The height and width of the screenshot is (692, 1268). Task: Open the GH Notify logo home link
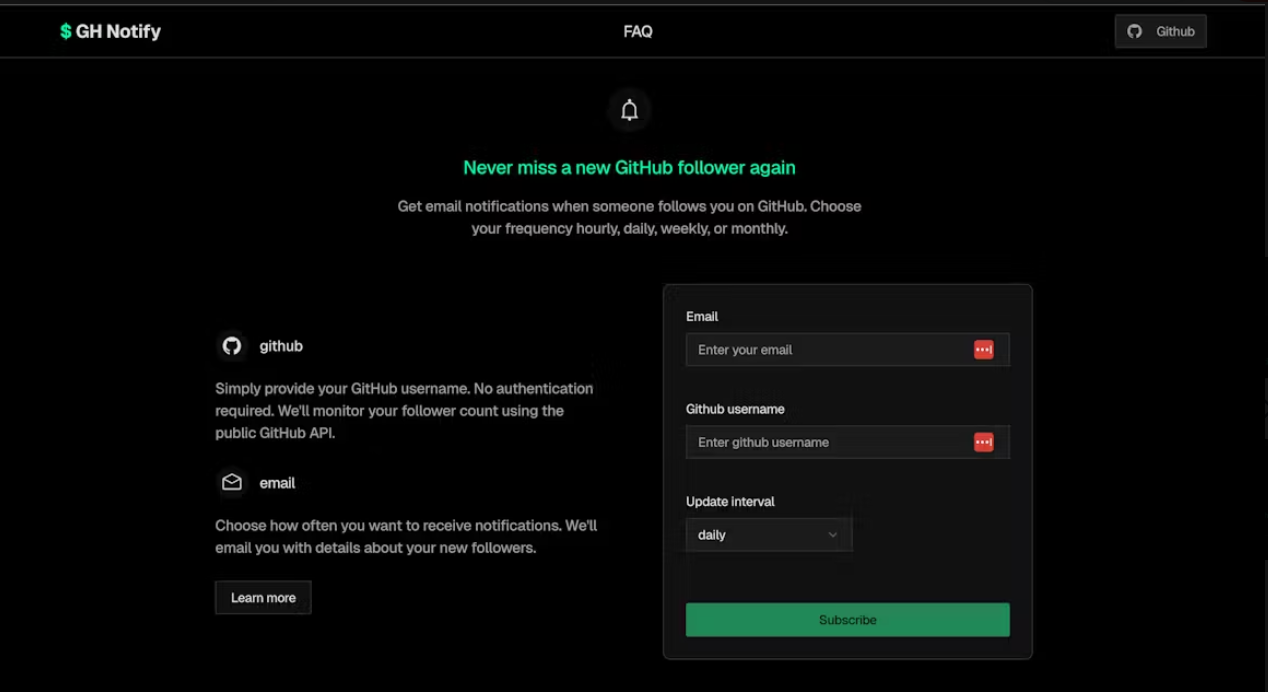pos(110,31)
